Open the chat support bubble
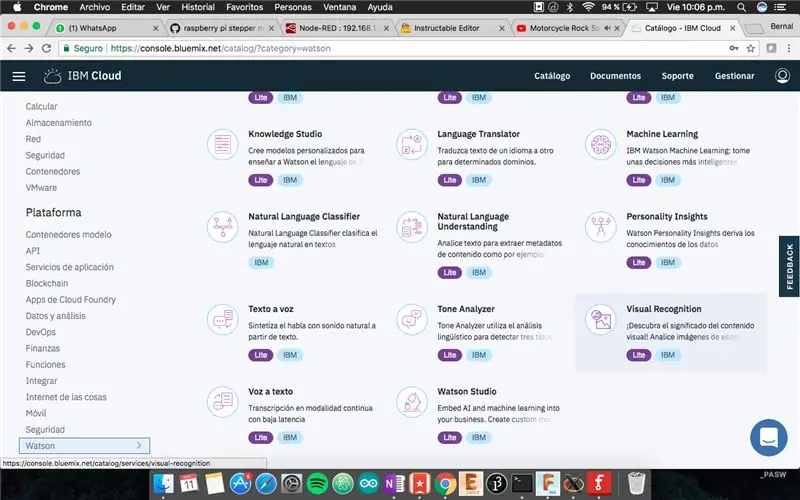Viewport: 800px width, 500px height. [768, 437]
